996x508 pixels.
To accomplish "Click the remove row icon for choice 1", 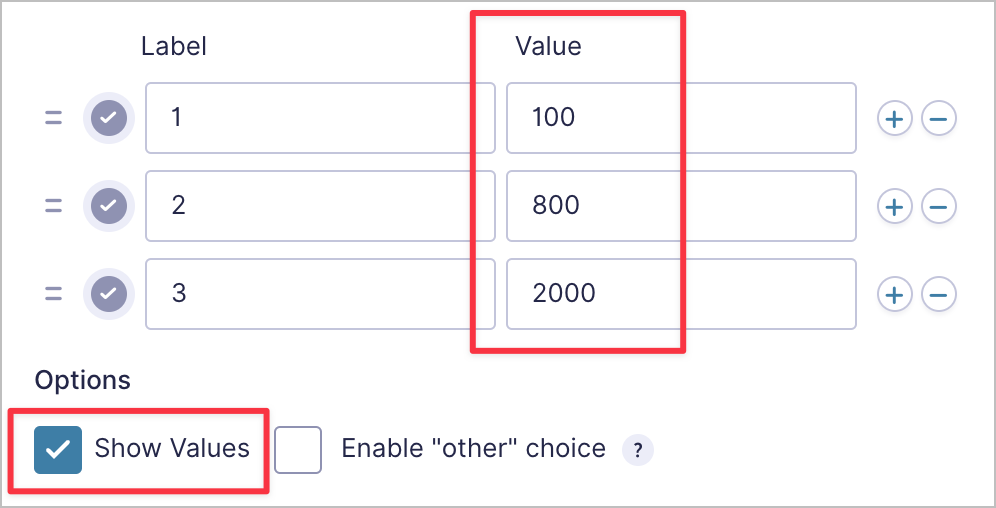I will click(x=938, y=119).
